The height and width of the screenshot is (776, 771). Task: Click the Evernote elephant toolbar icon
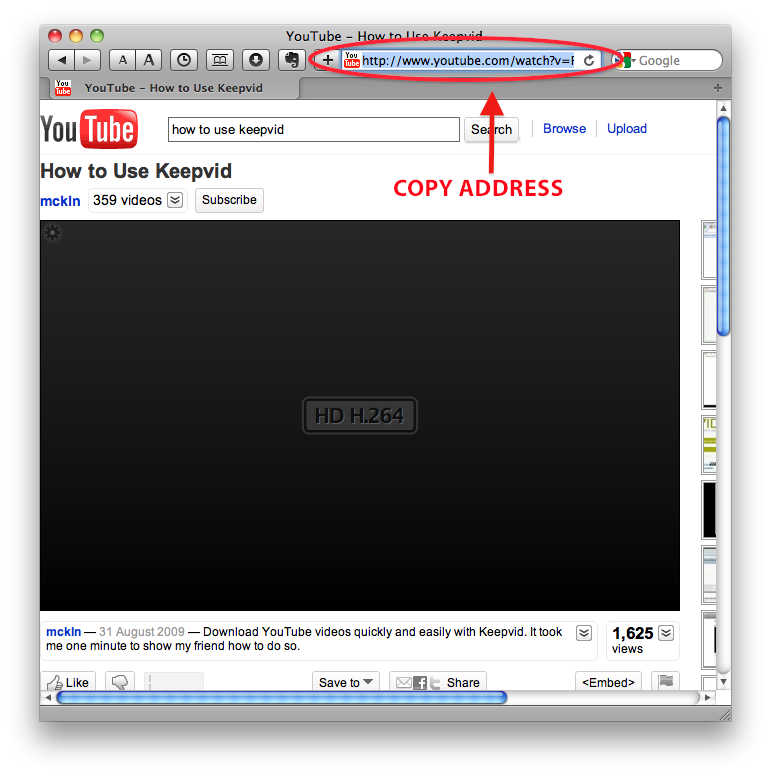tap(291, 60)
